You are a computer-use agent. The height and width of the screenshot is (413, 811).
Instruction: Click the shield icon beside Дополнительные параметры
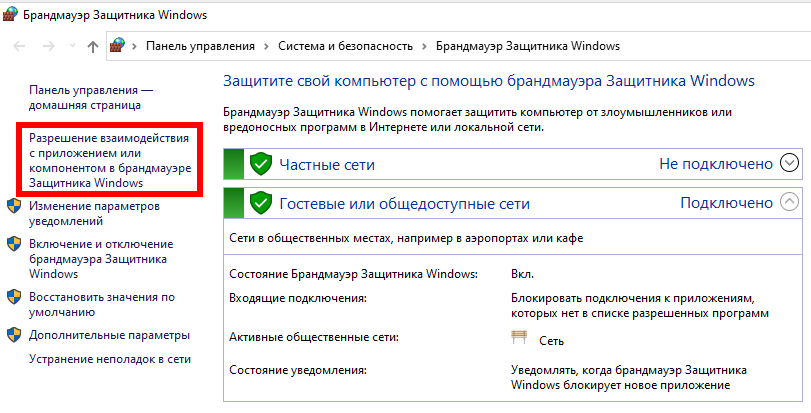14,335
